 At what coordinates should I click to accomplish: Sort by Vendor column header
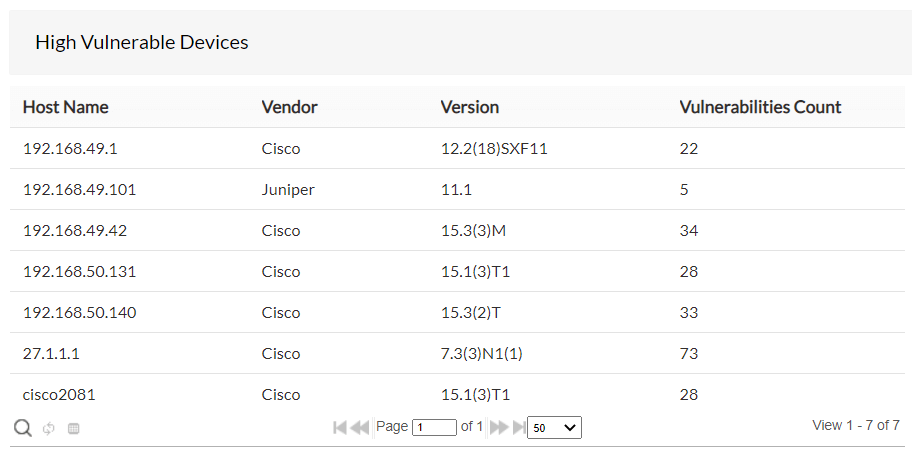click(x=289, y=107)
